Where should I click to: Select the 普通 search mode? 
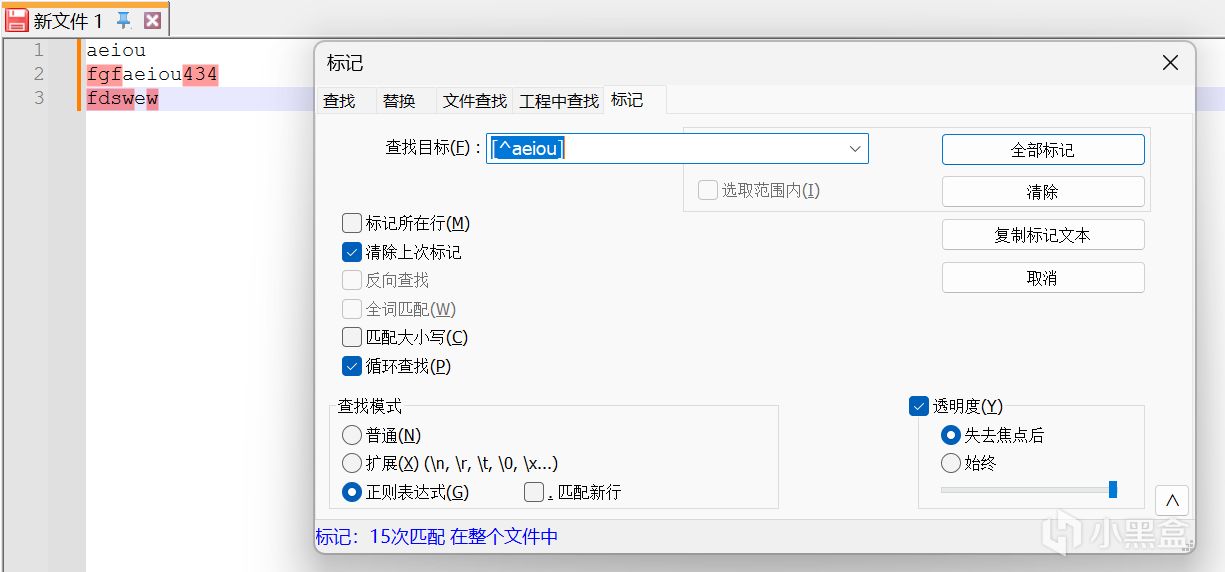(x=352, y=435)
